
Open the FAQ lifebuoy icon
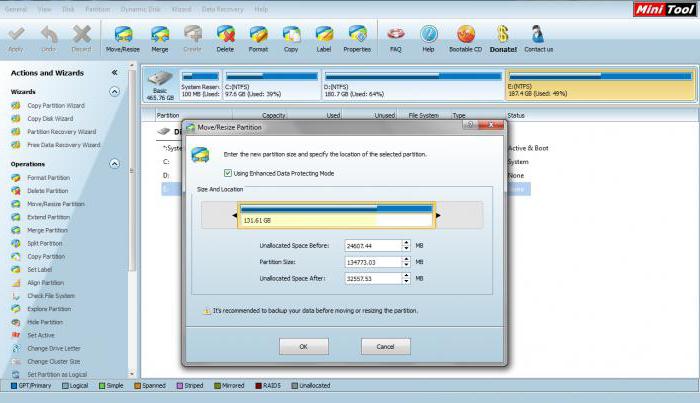point(397,35)
